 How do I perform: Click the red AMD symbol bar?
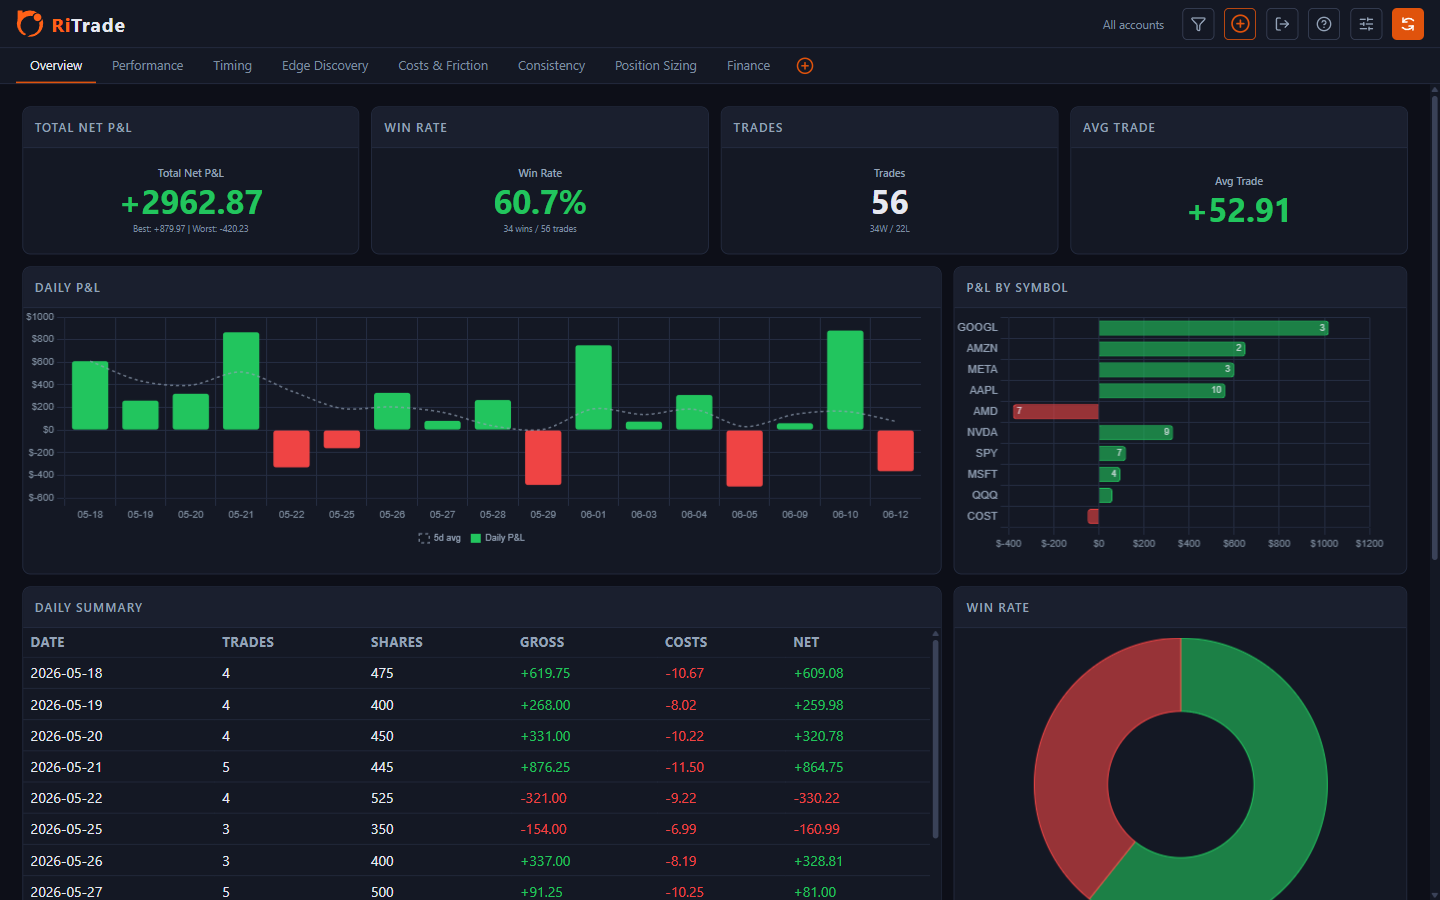click(1056, 411)
